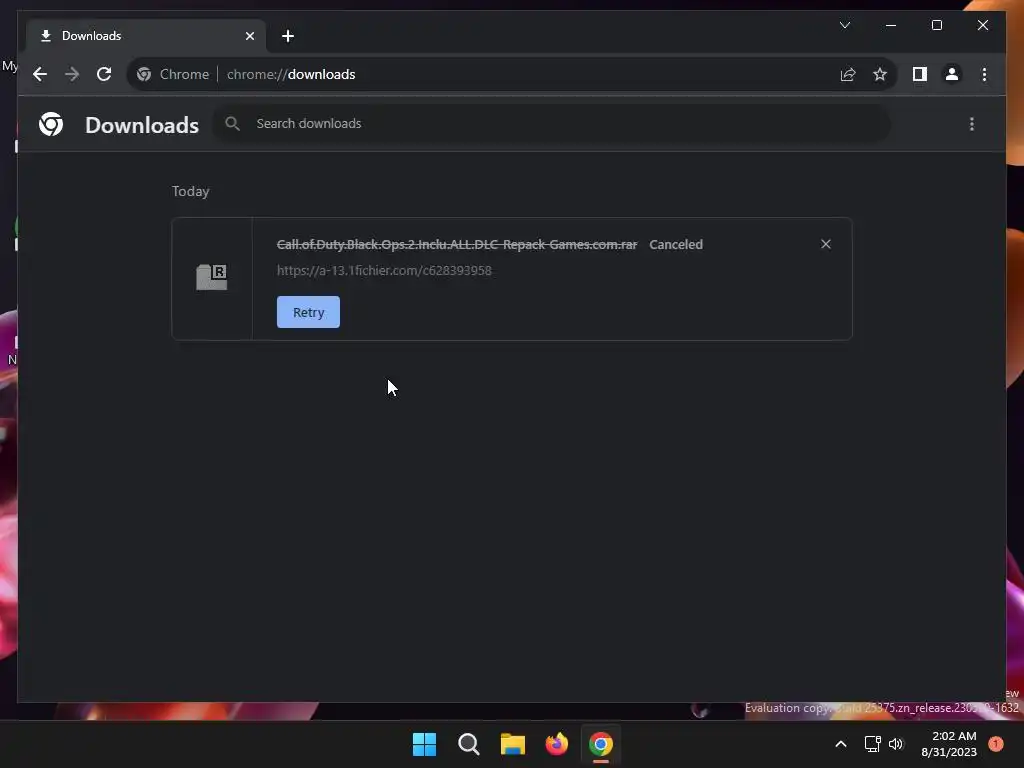
Task: Click the Chrome logo beside the Downloads title
Action: (x=51, y=124)
